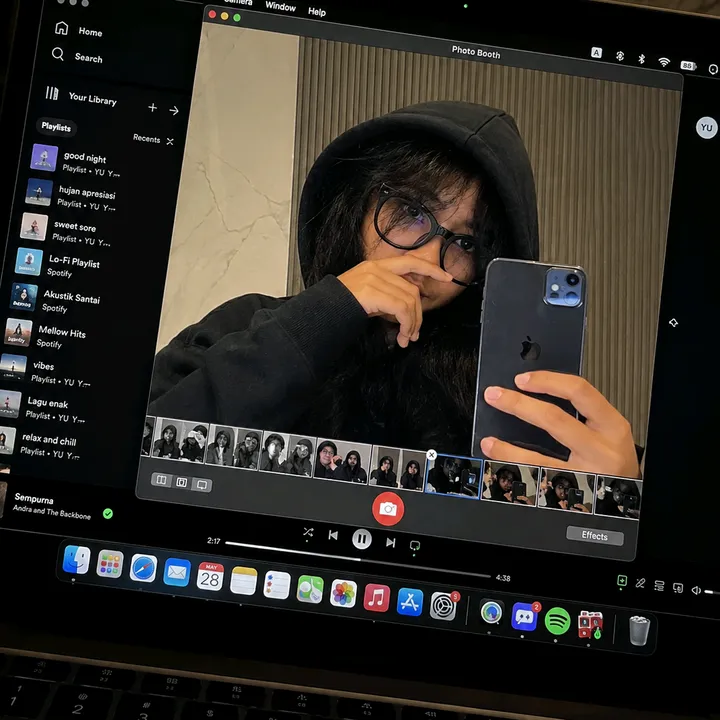Open Reminders from the Dock
Screen dimensions: 720x720
tap(277, 585)
